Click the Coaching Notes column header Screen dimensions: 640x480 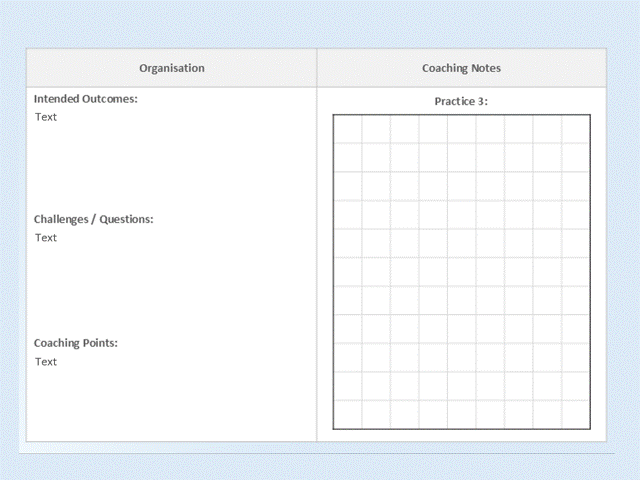click(x=461, y=68)
